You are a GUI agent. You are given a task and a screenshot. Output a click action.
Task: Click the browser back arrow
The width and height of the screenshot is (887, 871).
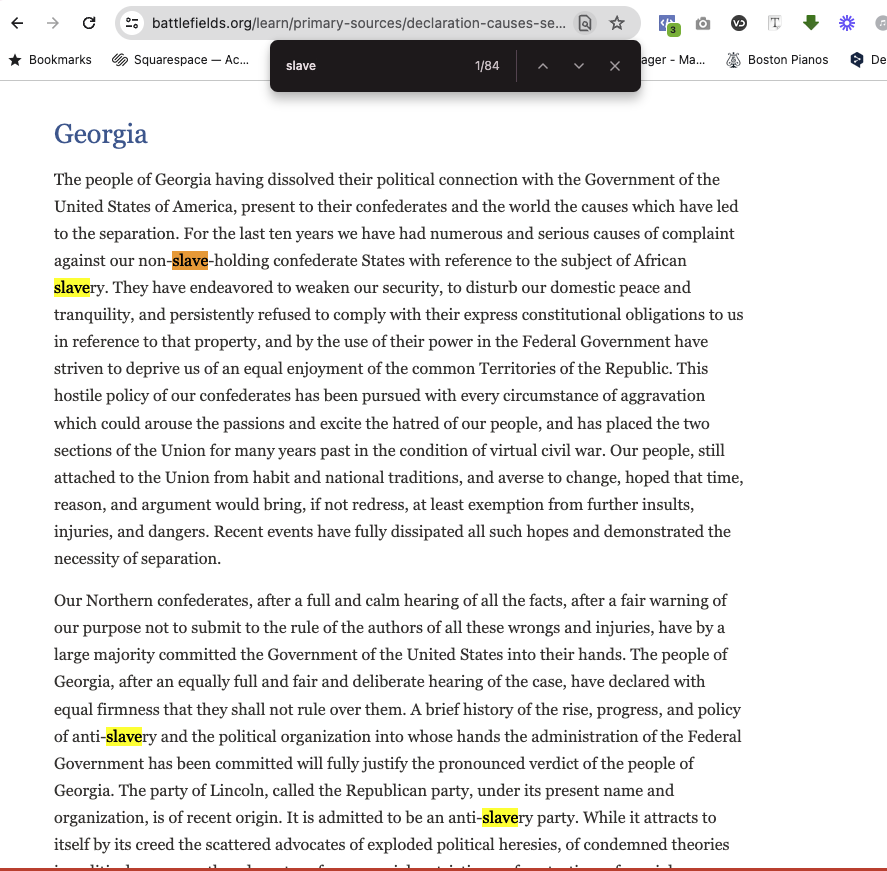coord(17,23)
